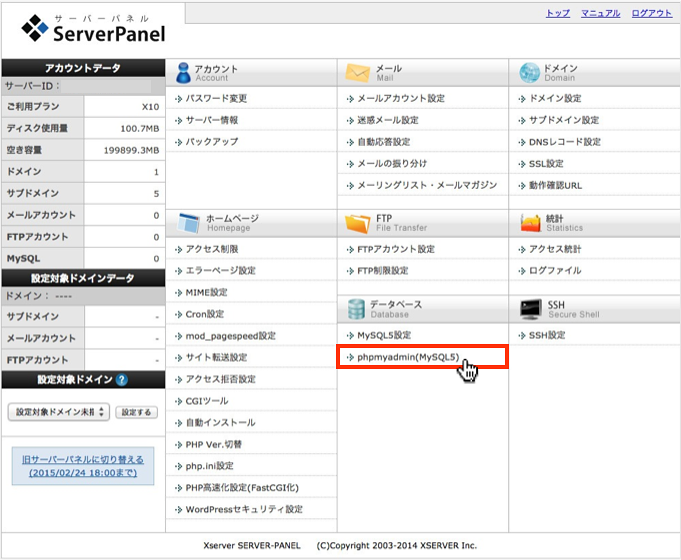681x560 pixels.
Task: Open アクセス拒否設定
Action: tap(221, 379)
